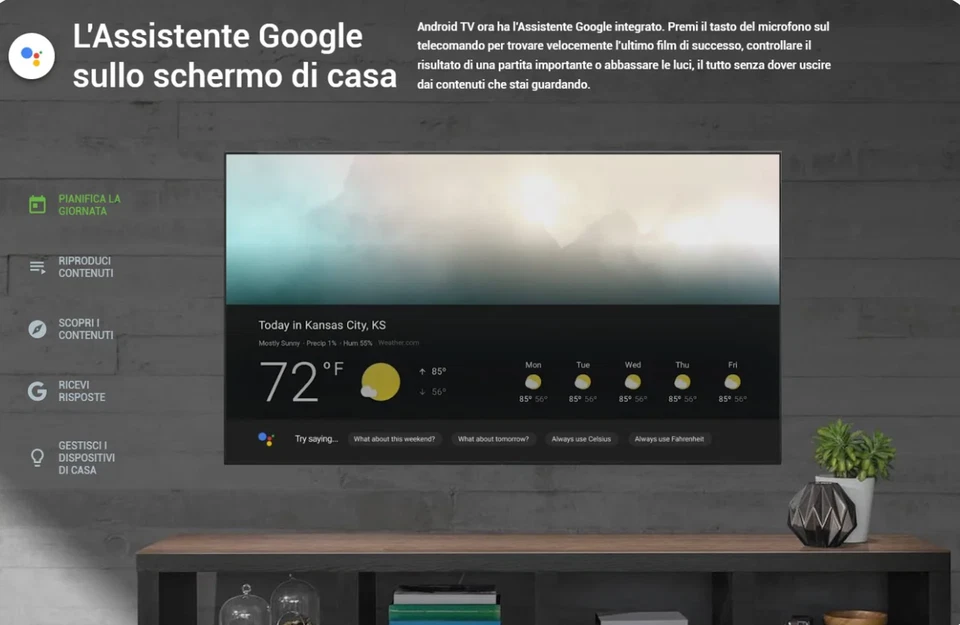The height and width of the screenshot is (625, 960).
Task: Select the compass icon for Scopri i contenuti
Action: [x=37, y=329]
